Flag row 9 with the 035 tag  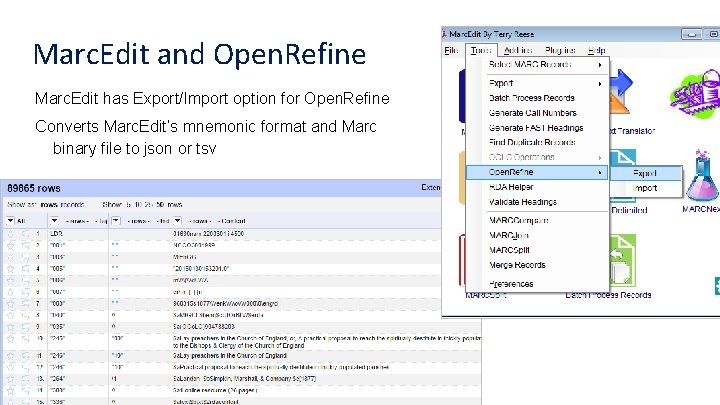click(x=25, y=326)
